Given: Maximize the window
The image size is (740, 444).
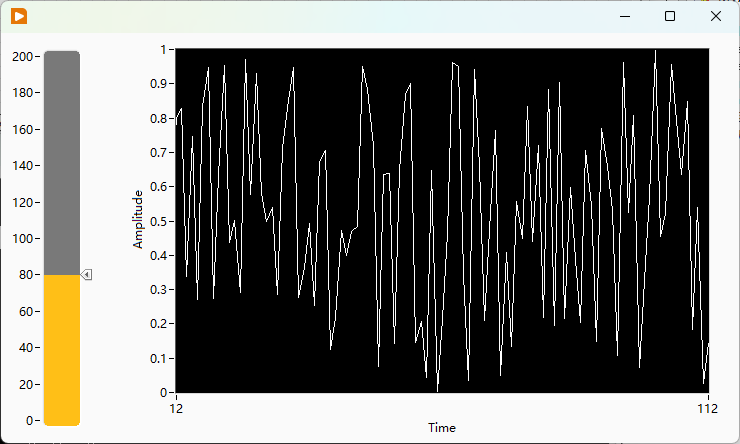Looking at the screenshot, I should [x=670, y=17].
